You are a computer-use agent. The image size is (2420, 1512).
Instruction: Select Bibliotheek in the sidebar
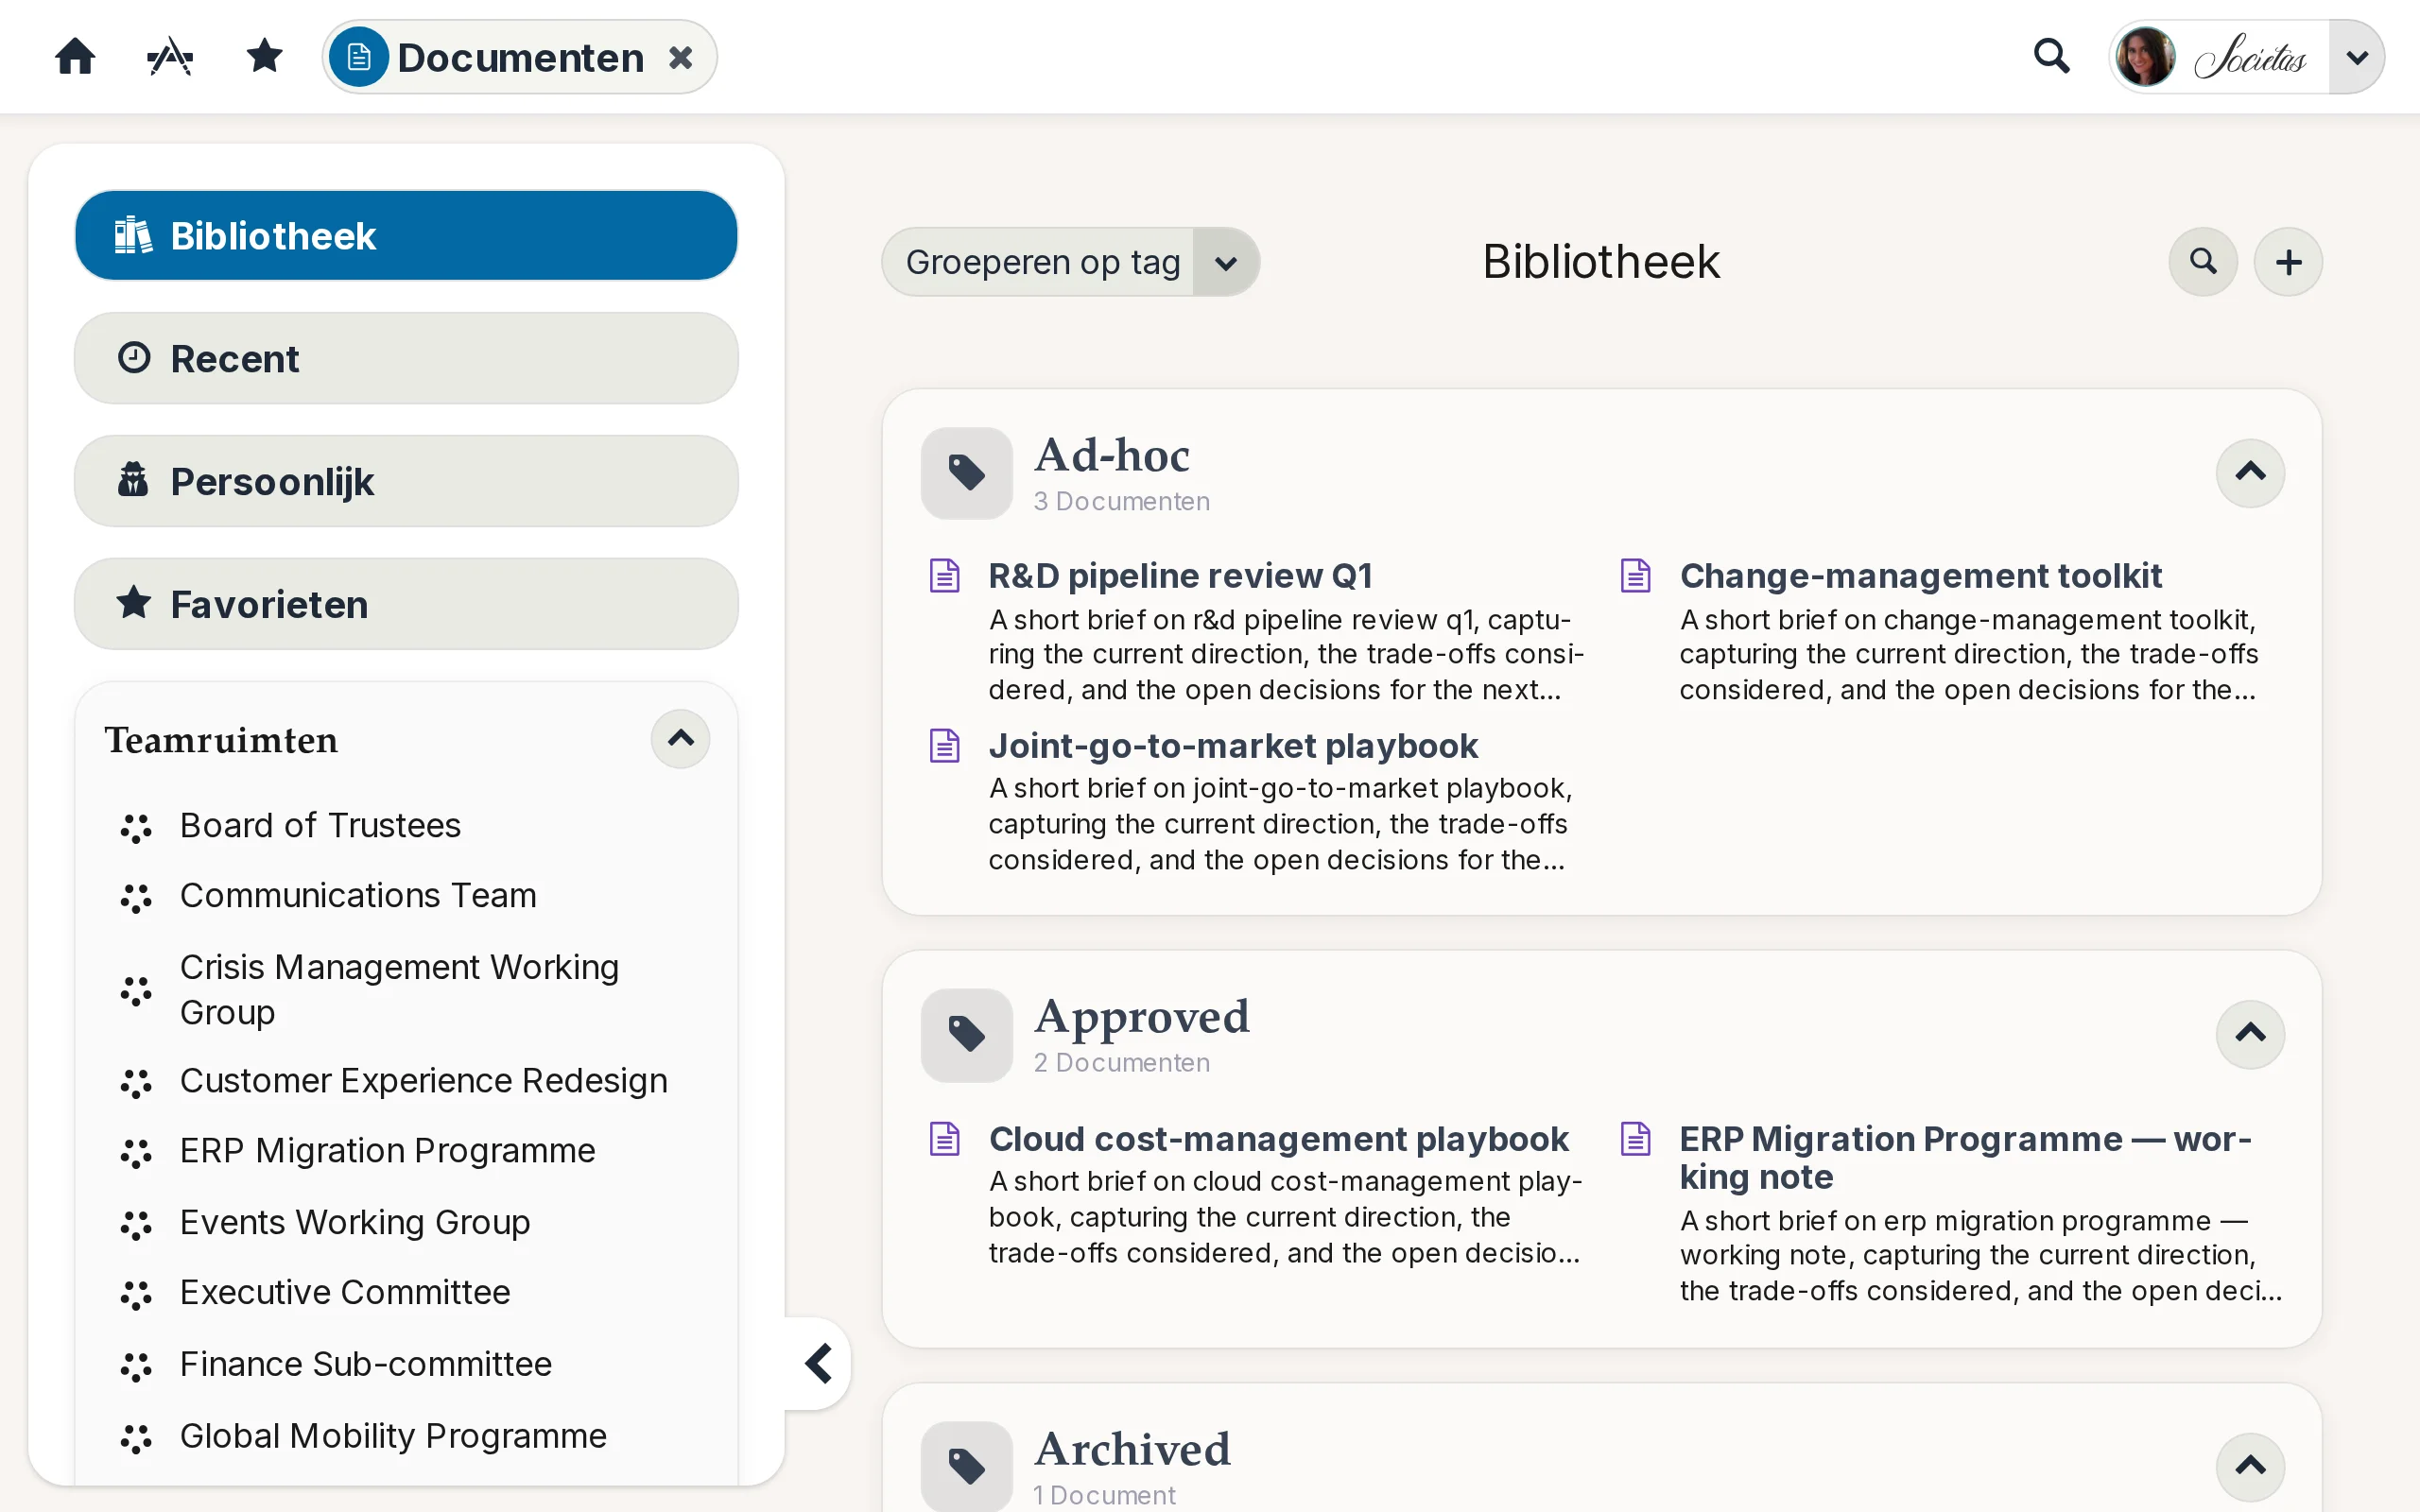(x=406, y=236)
